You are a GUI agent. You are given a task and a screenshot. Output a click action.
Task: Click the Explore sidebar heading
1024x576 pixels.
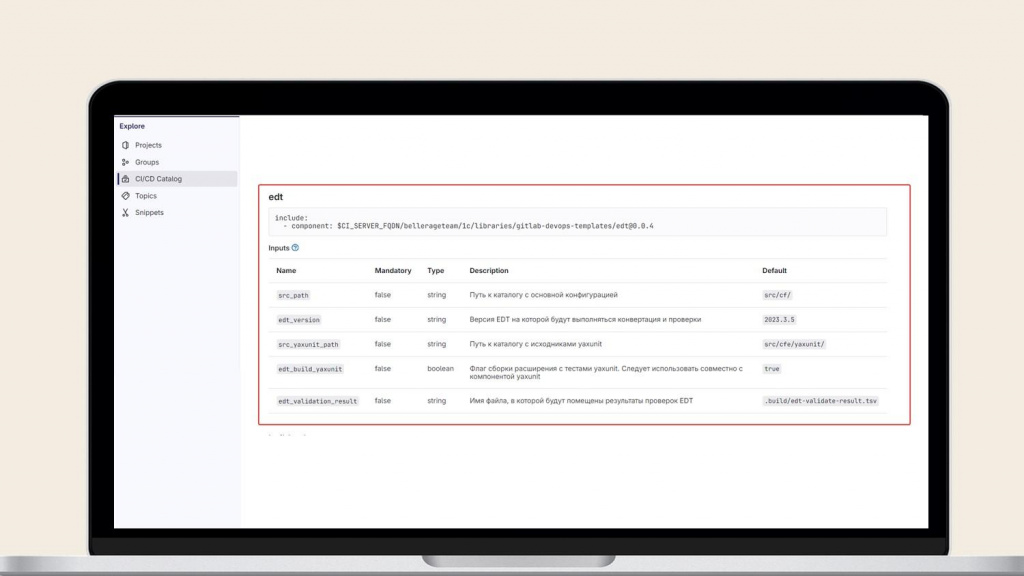132,126
